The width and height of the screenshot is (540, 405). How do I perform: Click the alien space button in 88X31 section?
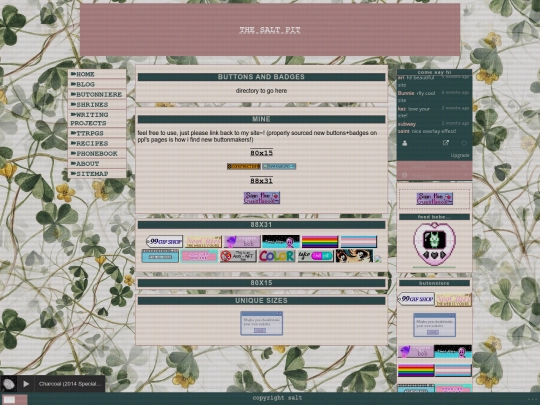[281, 241]
